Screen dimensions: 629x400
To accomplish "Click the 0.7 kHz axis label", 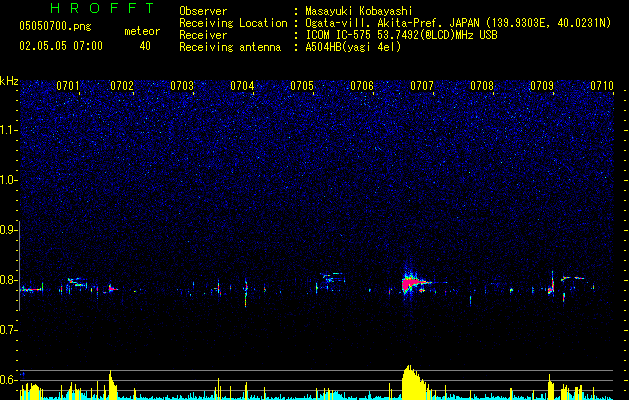I will (9, 330).
